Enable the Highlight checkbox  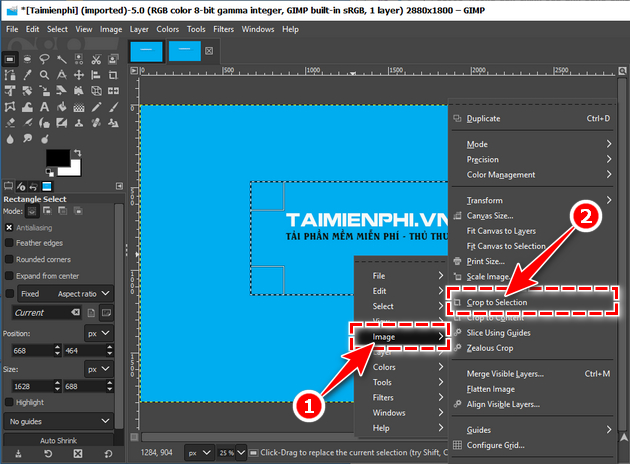tap(9, 402)
